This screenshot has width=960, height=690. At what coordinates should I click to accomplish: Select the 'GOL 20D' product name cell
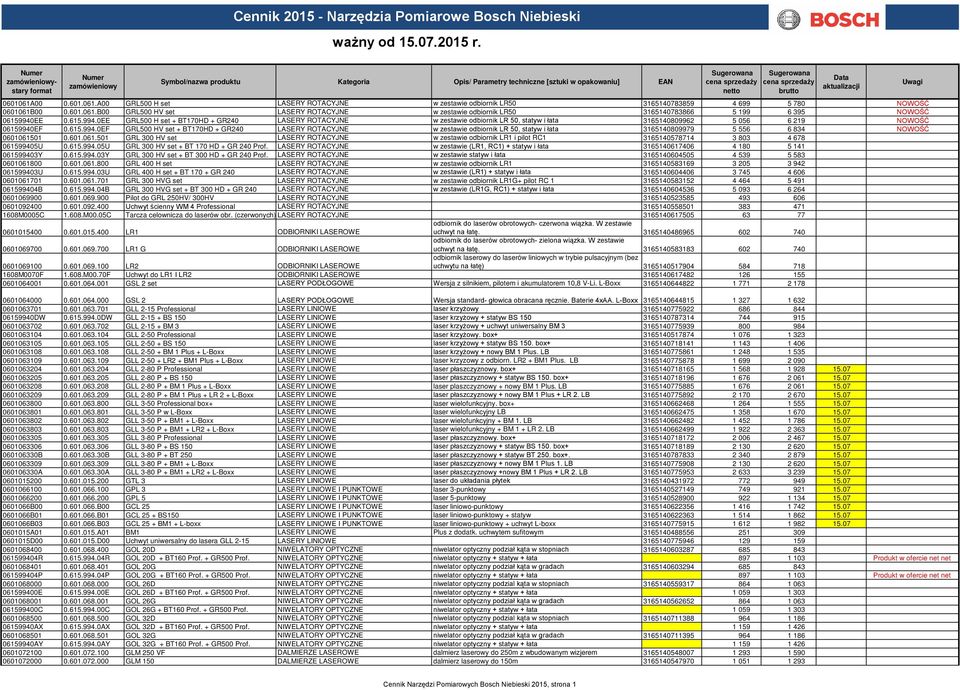click(x=200, y=549)
